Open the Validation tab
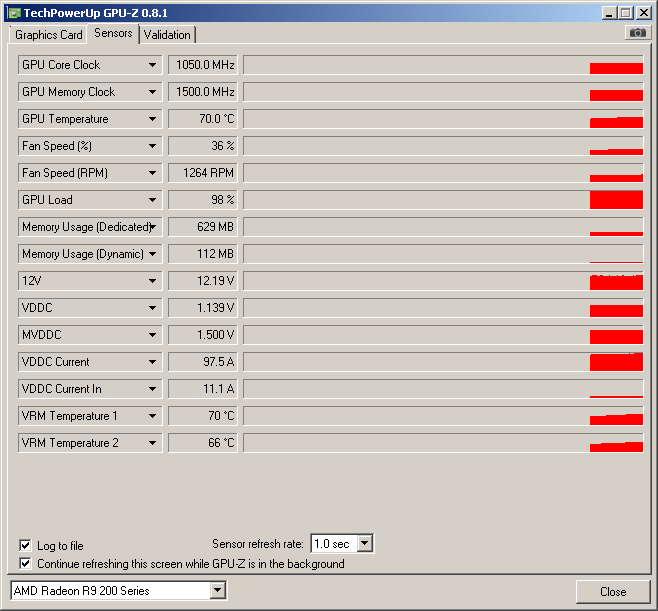The height and width of the screenshot is (611, 658). pos(167,35)
